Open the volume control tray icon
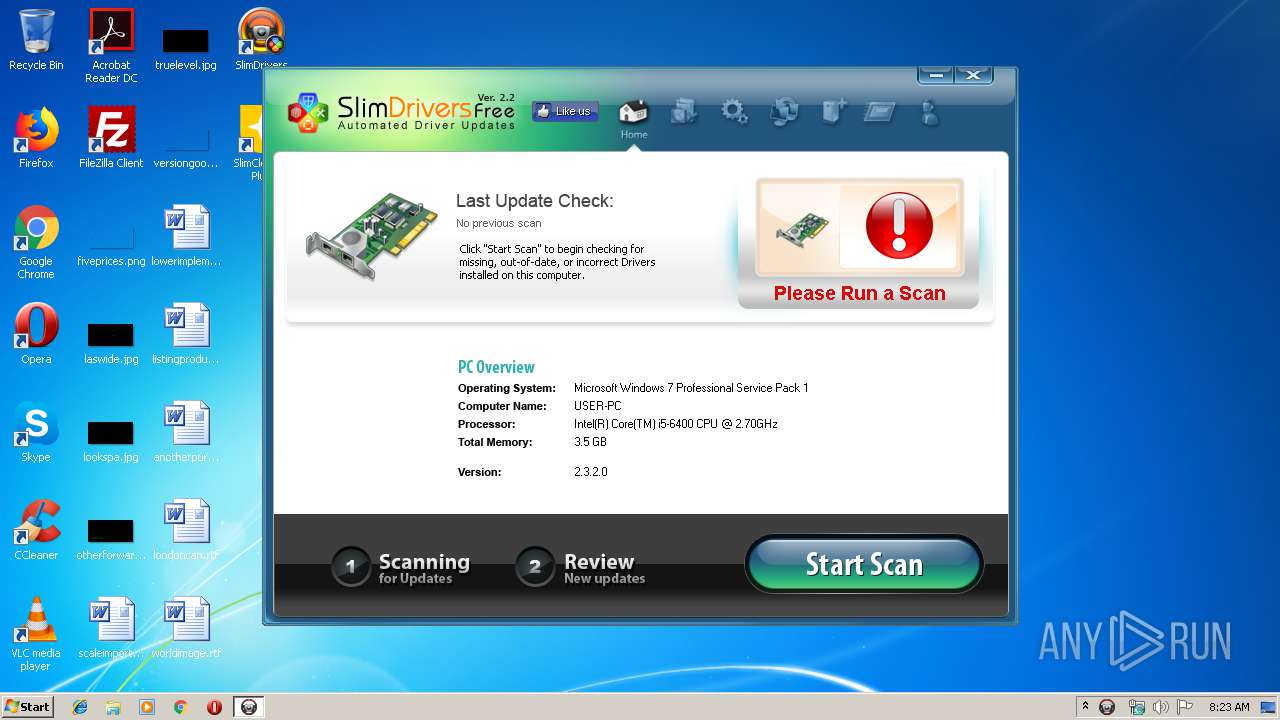The height and width of the screenshot is (720, 1280). point(1160,707)
